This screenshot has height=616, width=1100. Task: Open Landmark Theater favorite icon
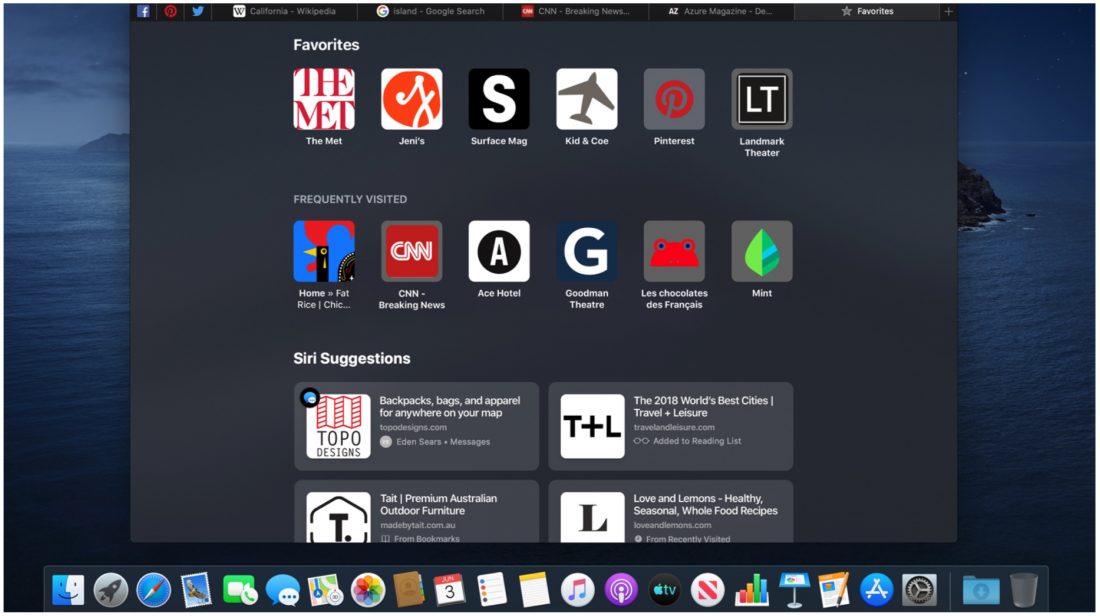(x=761, y=99)
